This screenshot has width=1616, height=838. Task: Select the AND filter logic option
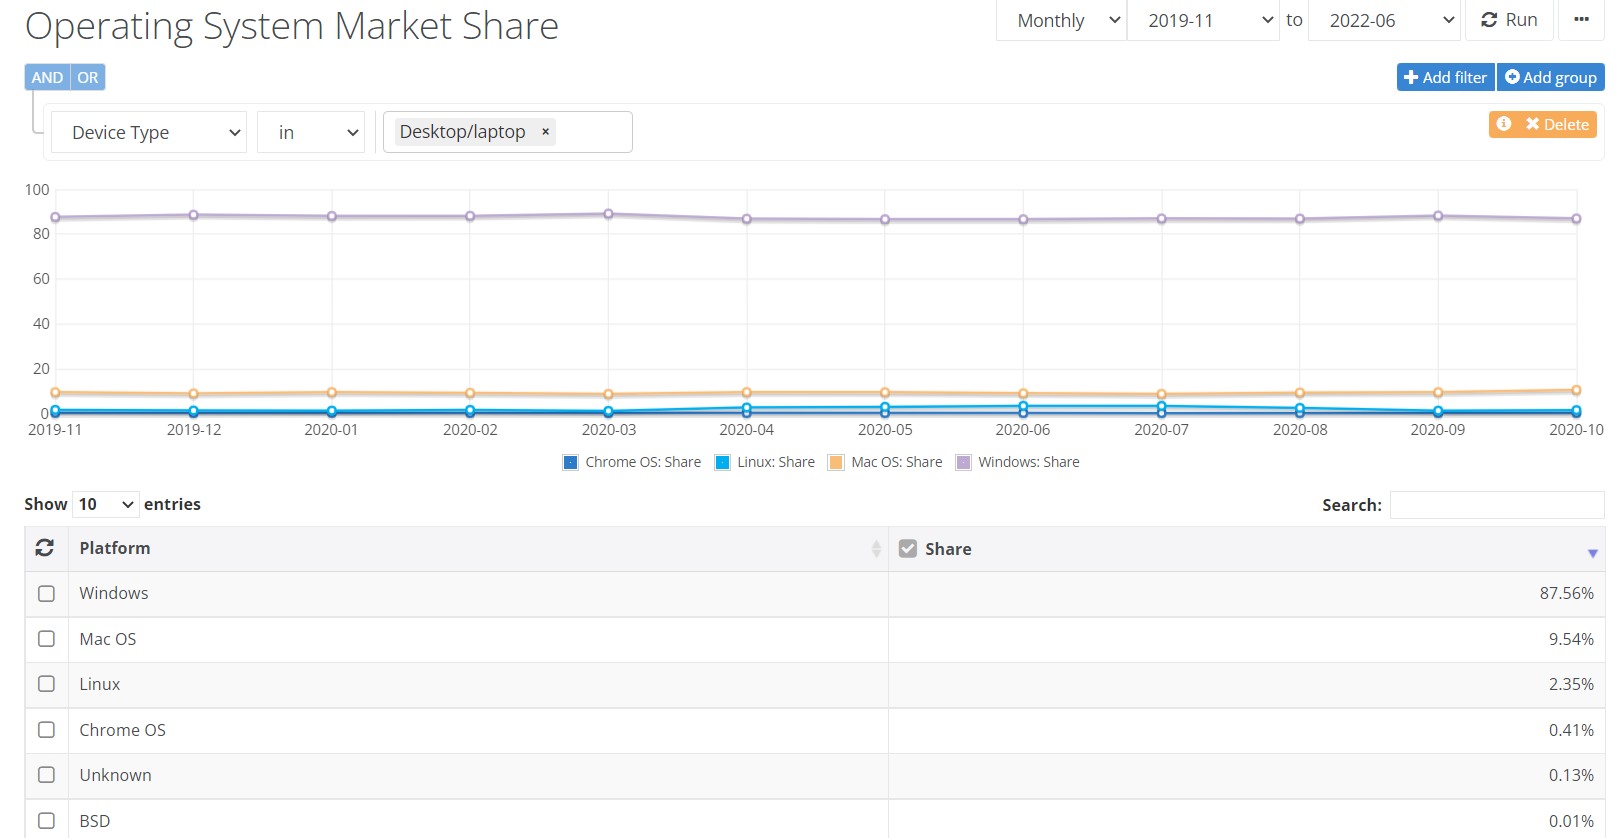(47, 77)
